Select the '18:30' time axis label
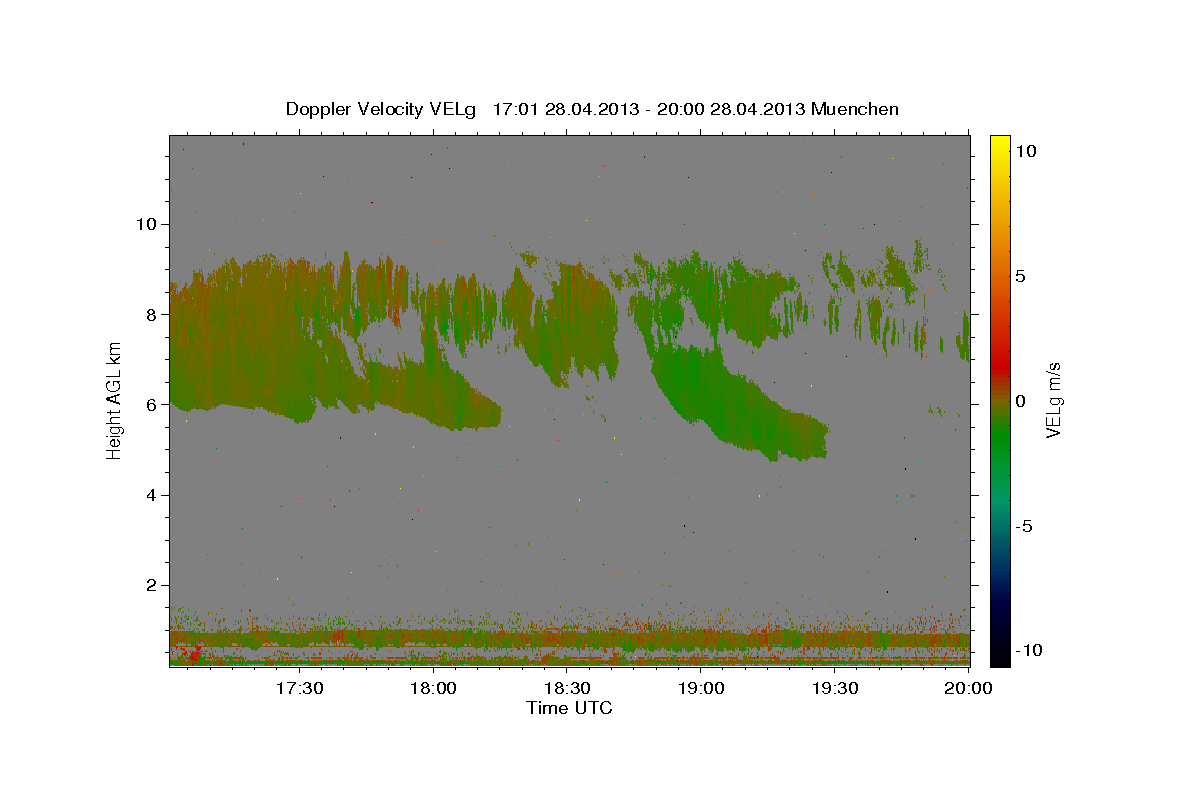 pos(567,688)
